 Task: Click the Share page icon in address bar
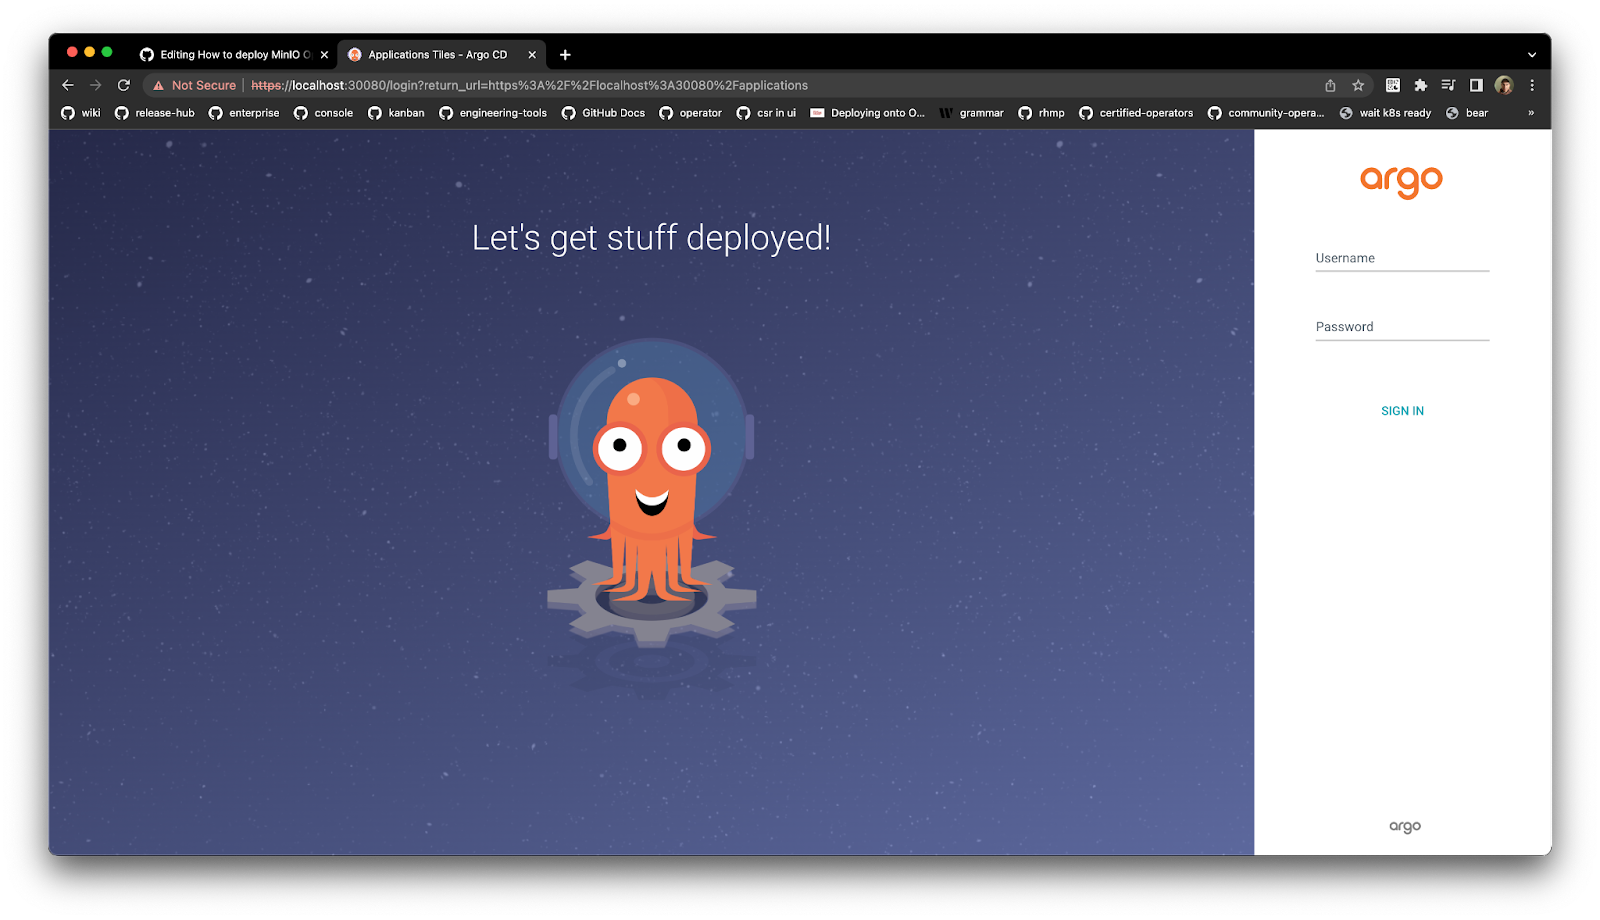pyautogui.click(x=1330, y=86)
